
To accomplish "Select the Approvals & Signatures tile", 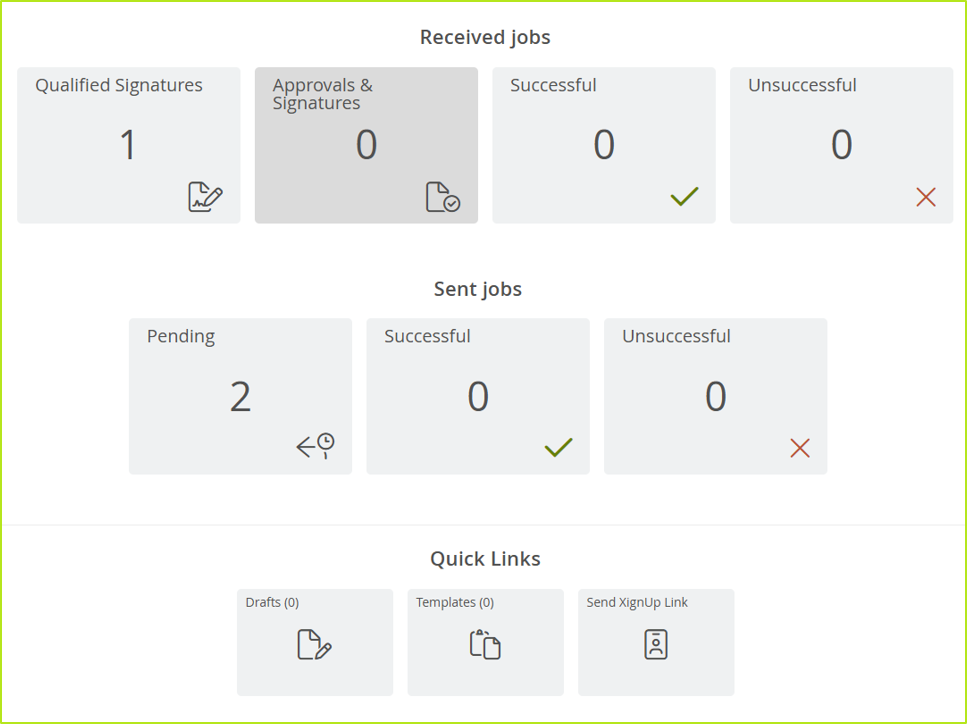I will pyautogui.click(x=366, y=144).
